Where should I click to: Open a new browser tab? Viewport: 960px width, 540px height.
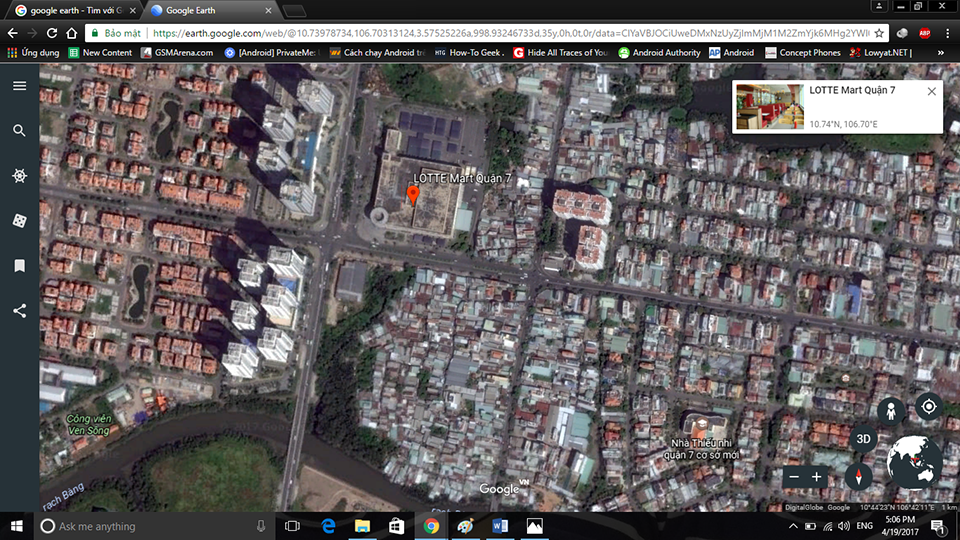click(294, 10)
